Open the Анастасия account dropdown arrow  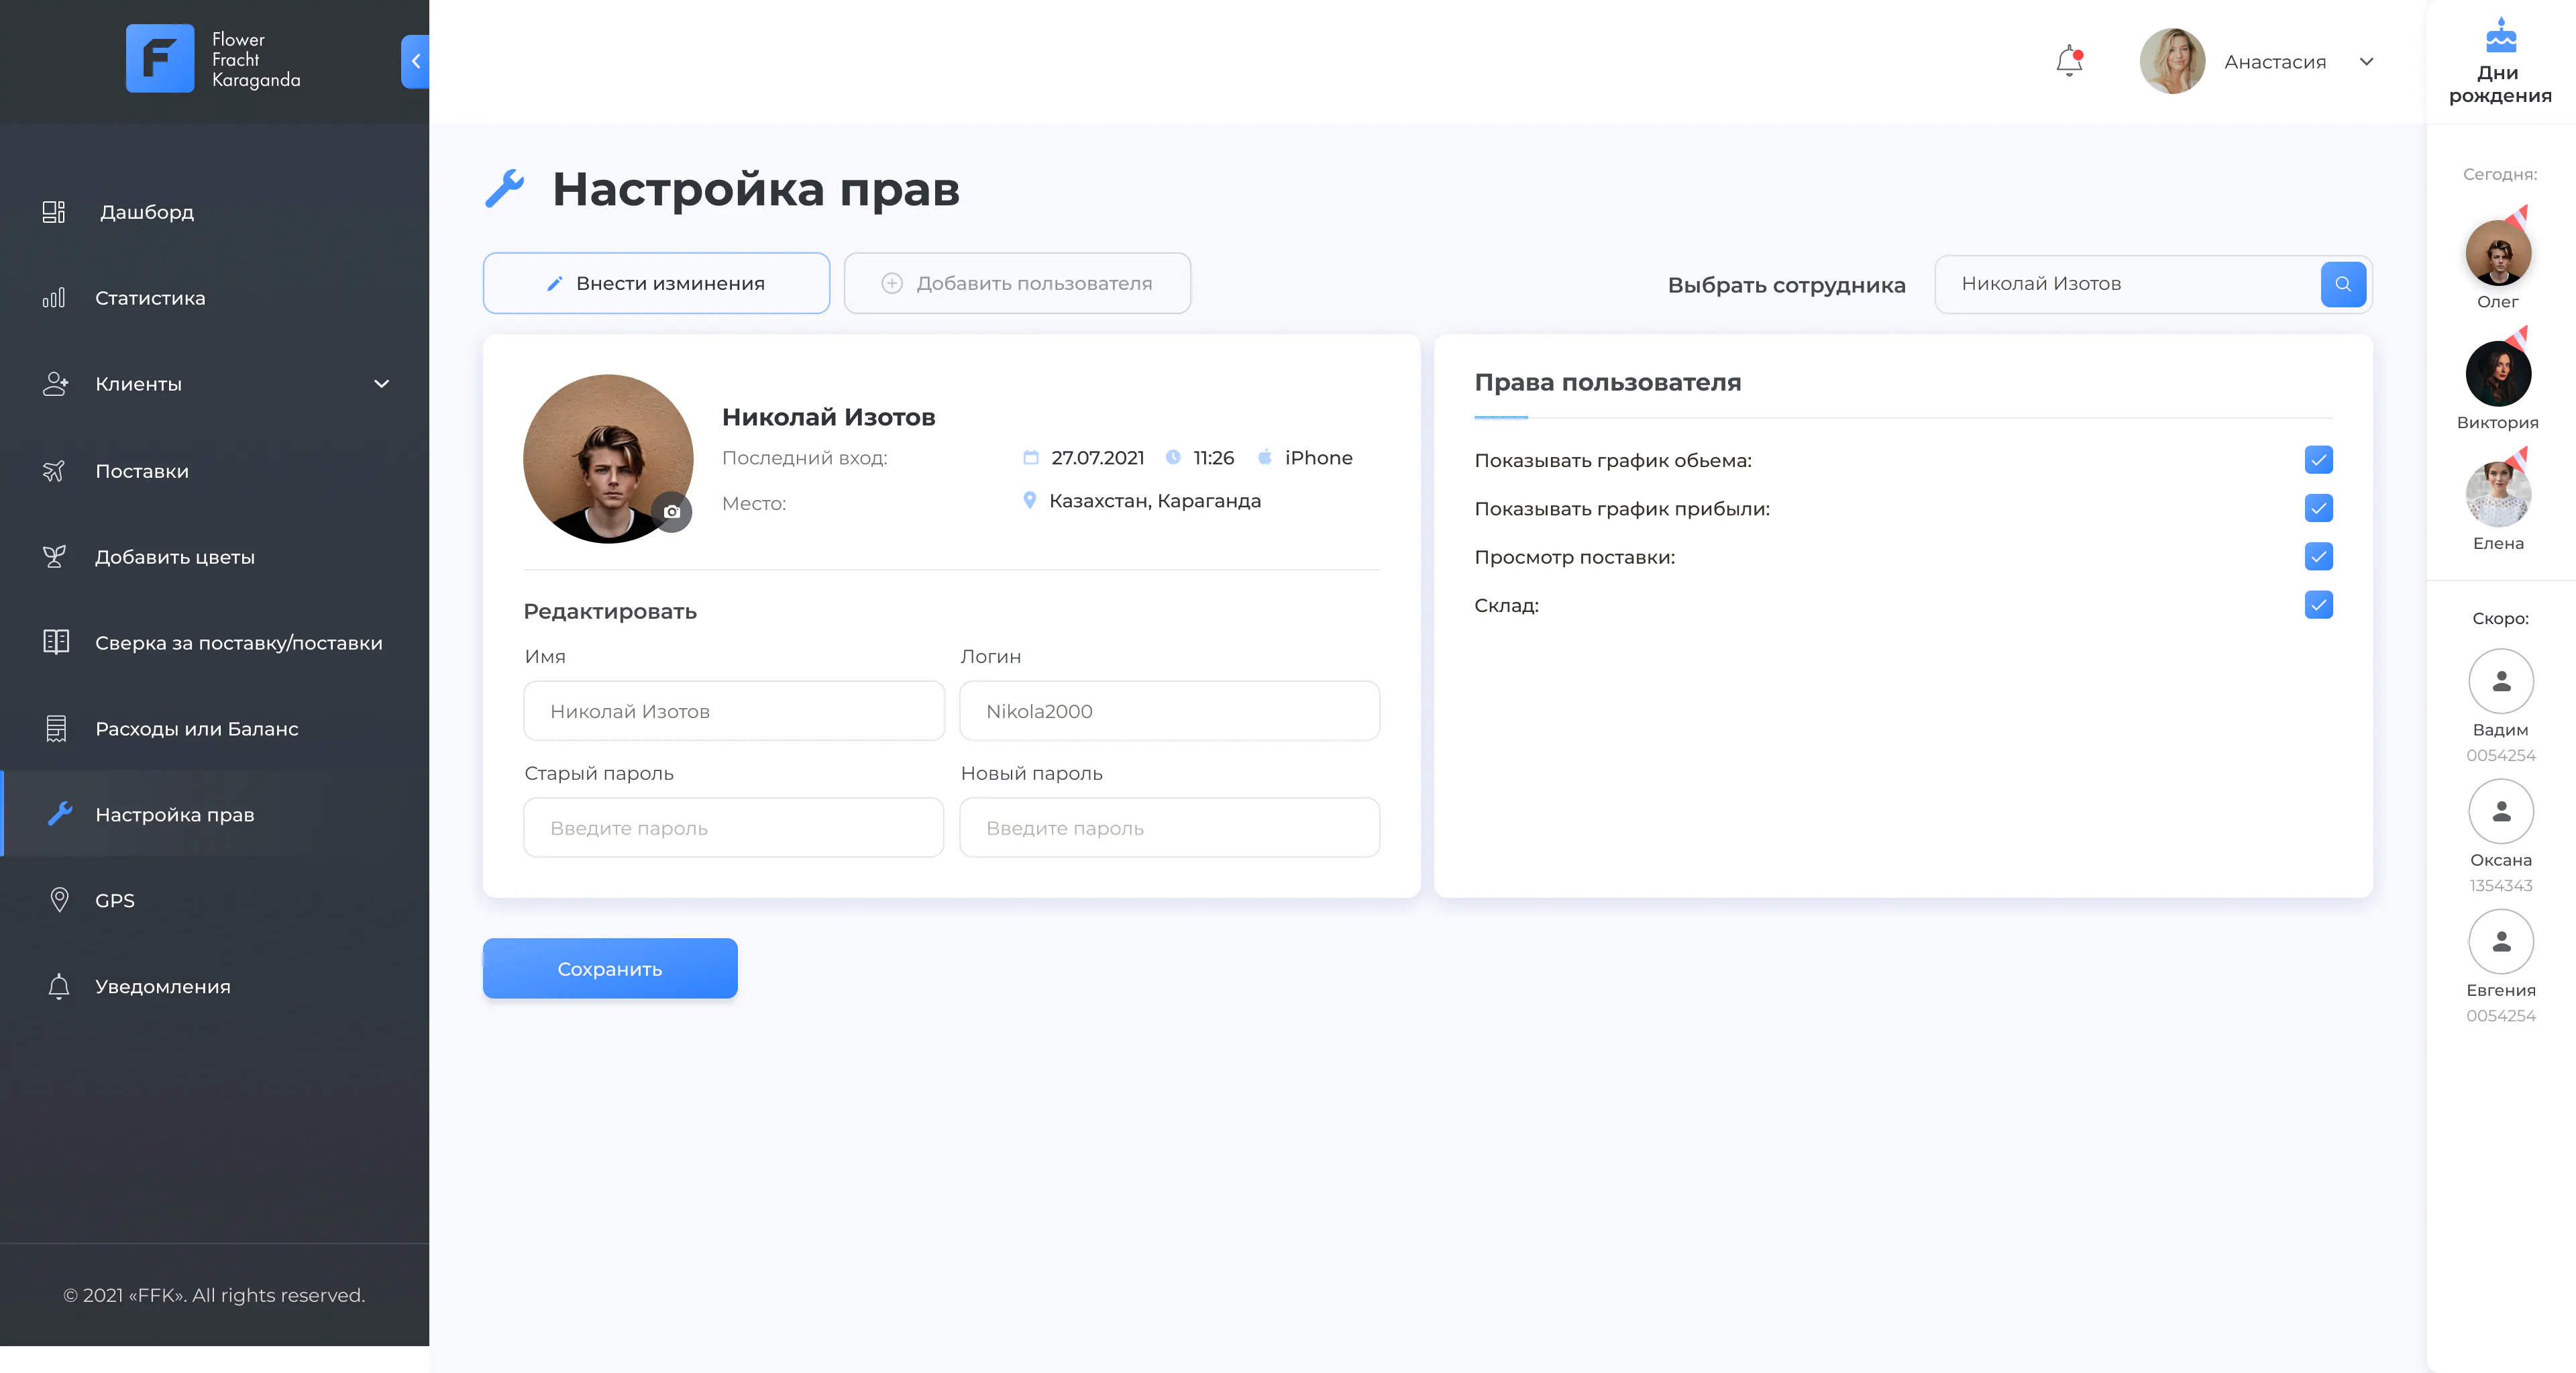pos(2366,62)
